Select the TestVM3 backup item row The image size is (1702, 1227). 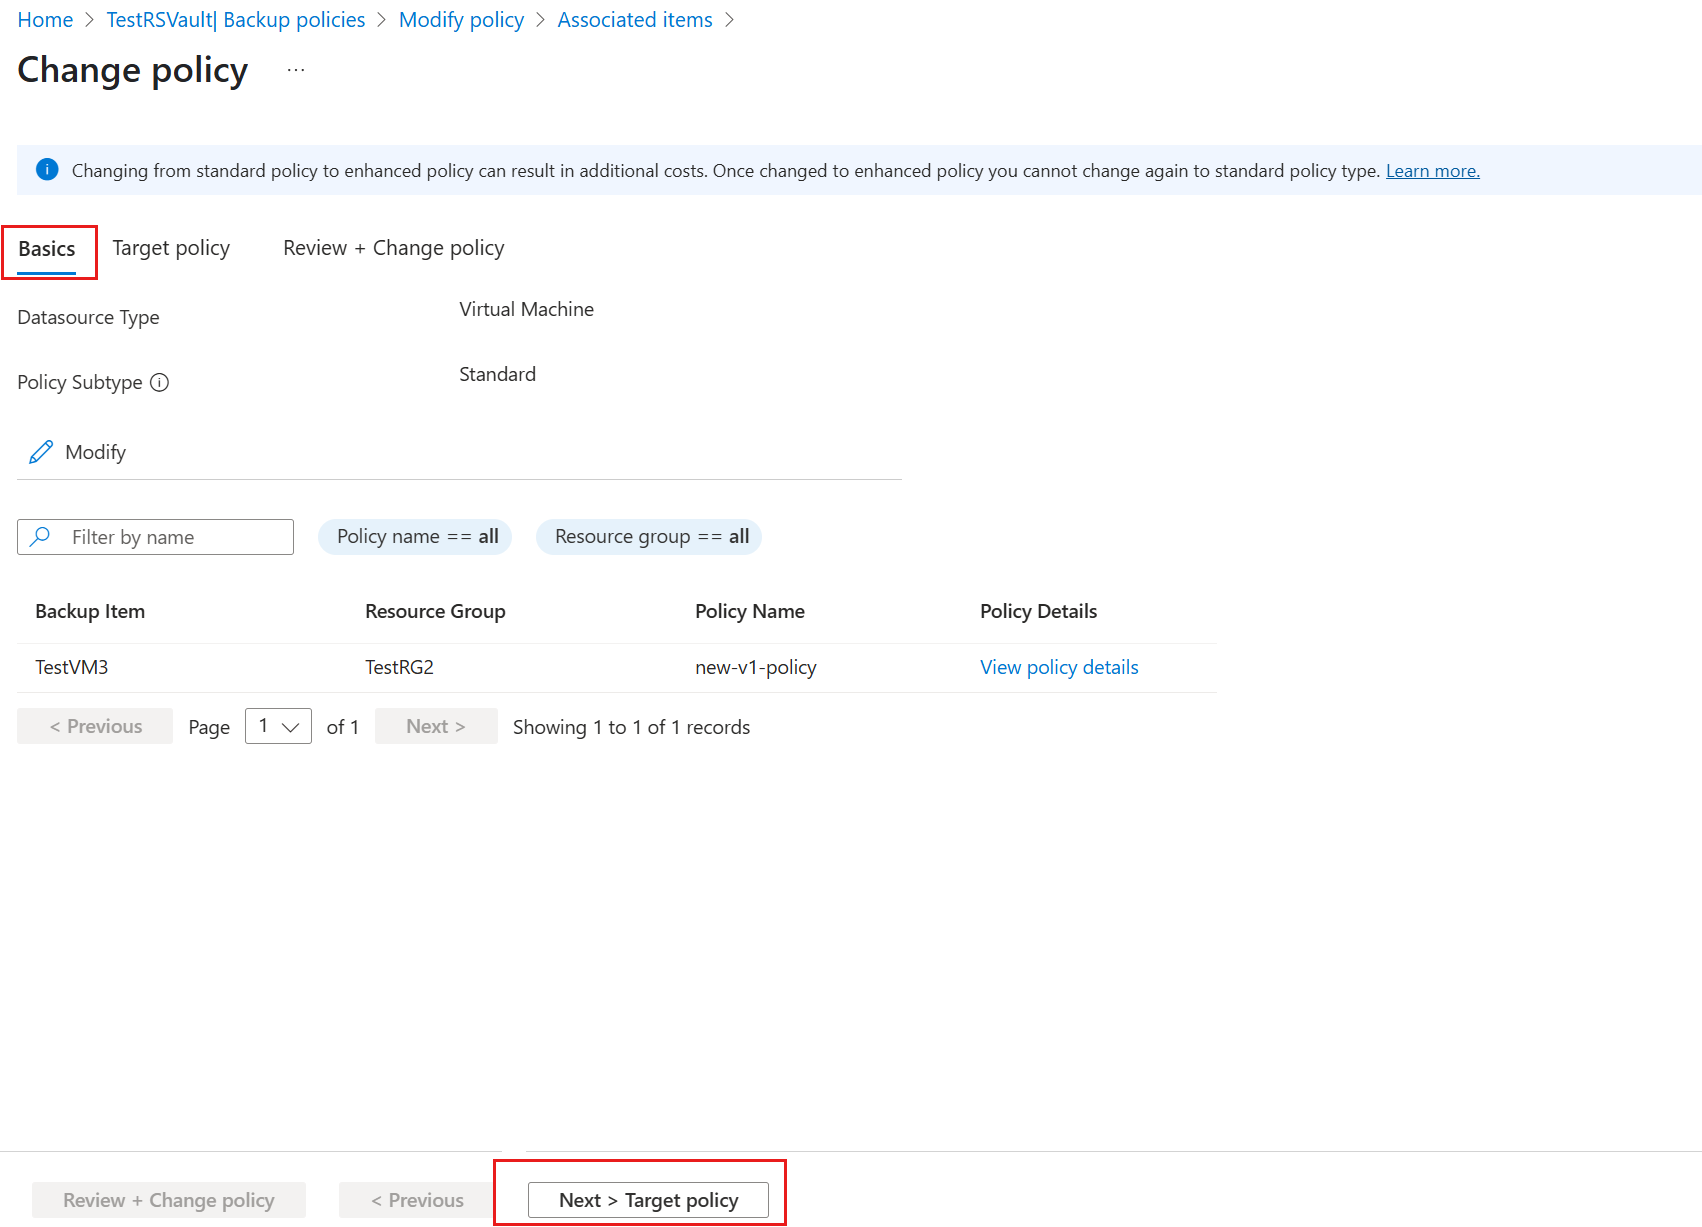point(72,667)
